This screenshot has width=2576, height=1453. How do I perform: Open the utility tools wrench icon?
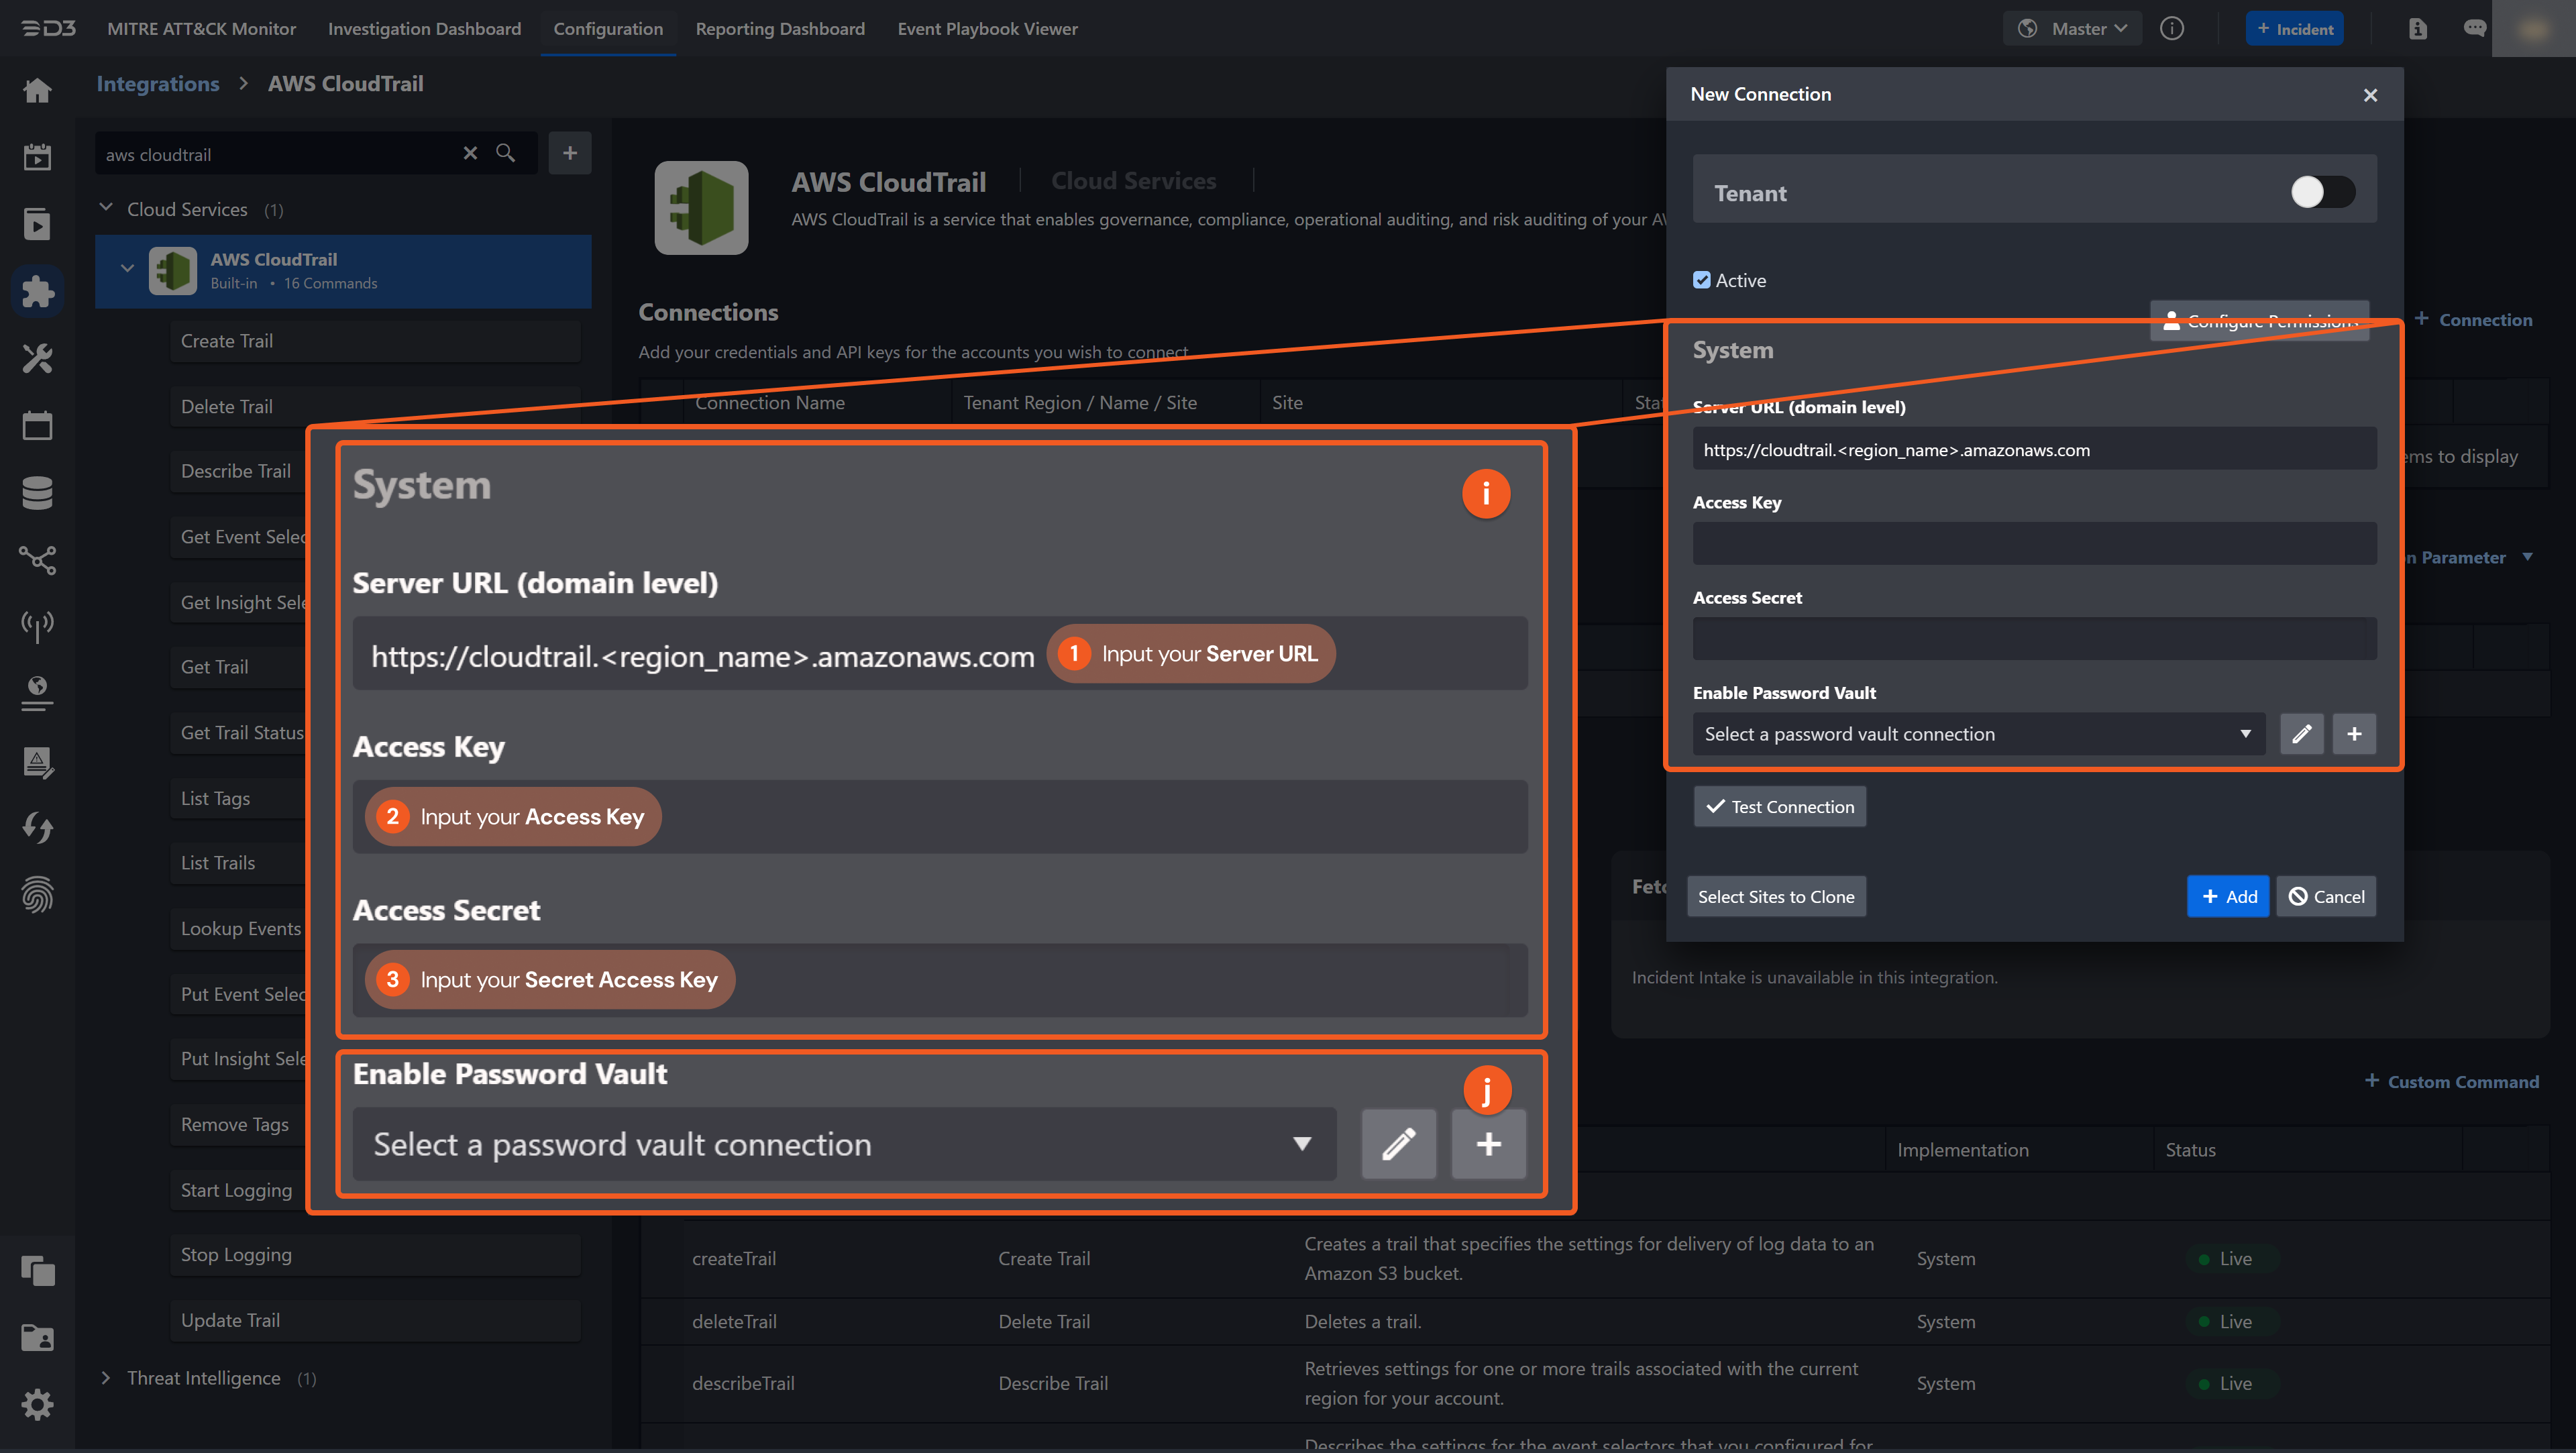click(x=37, y=359)
